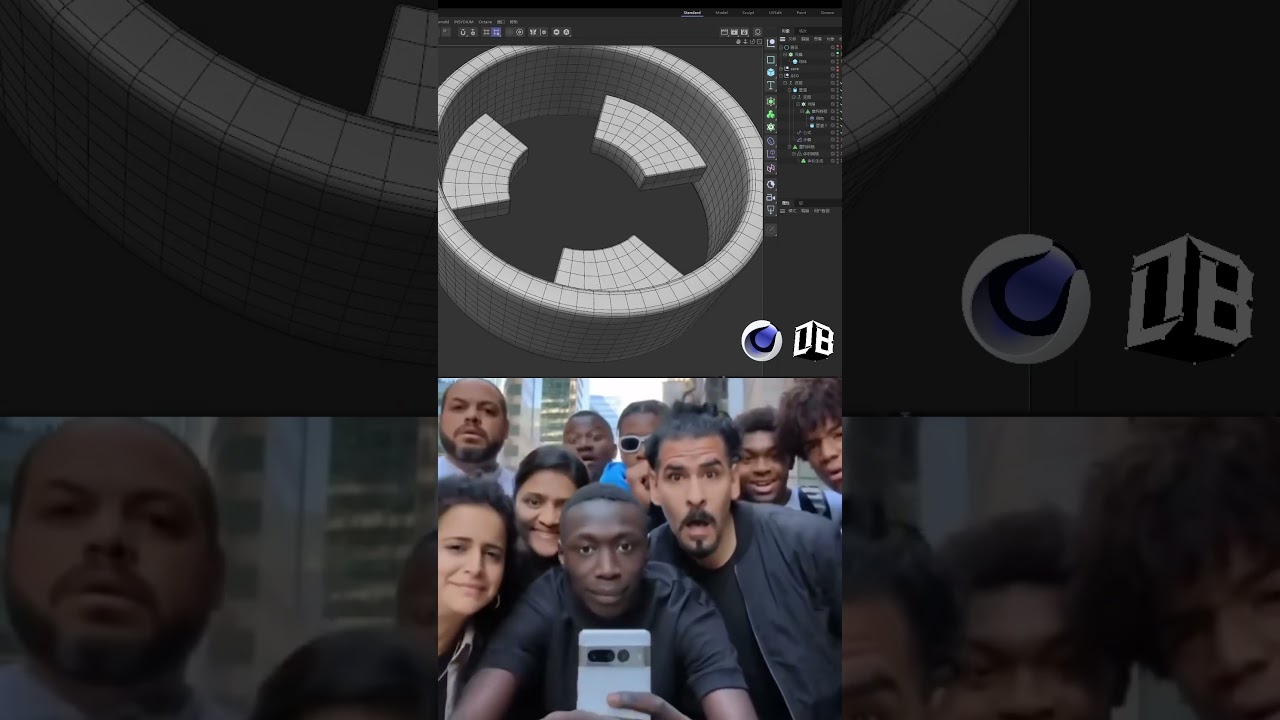This screenshot has height=720, width=1280.
Task: Click the Camera icon in the palette
Action: pyautogui.click(x=771, y=197)
